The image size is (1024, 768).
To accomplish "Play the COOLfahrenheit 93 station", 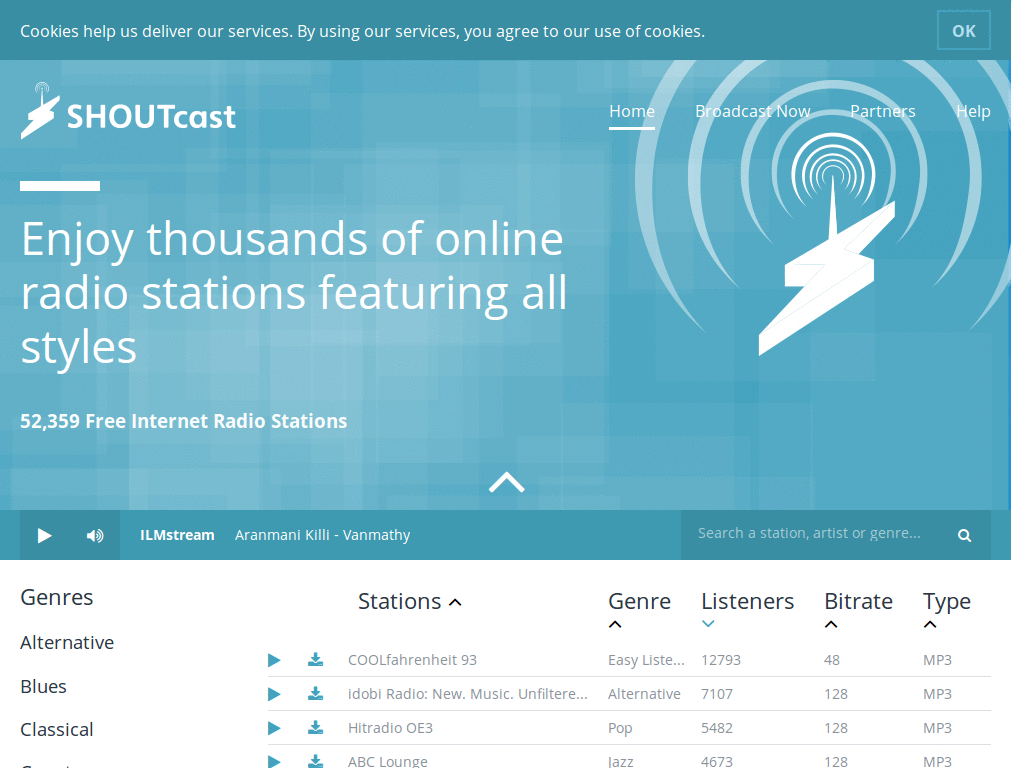I will (274, 659).
